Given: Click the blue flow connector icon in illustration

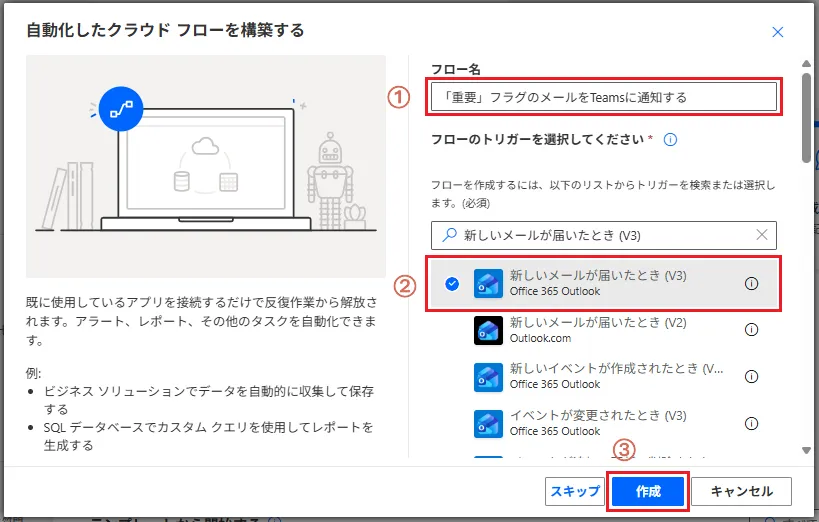Looking at the screenshot, I should 121,109.
